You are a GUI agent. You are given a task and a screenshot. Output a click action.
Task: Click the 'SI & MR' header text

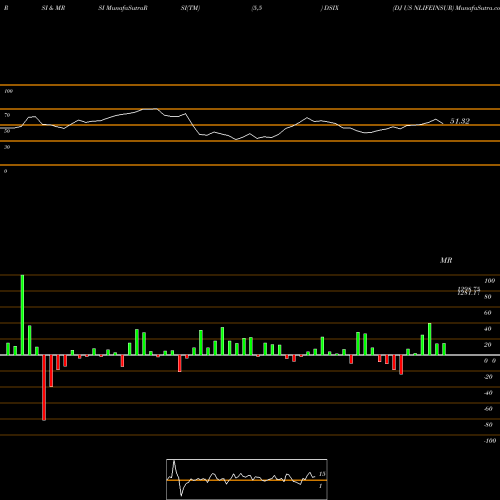pos(53,8)
